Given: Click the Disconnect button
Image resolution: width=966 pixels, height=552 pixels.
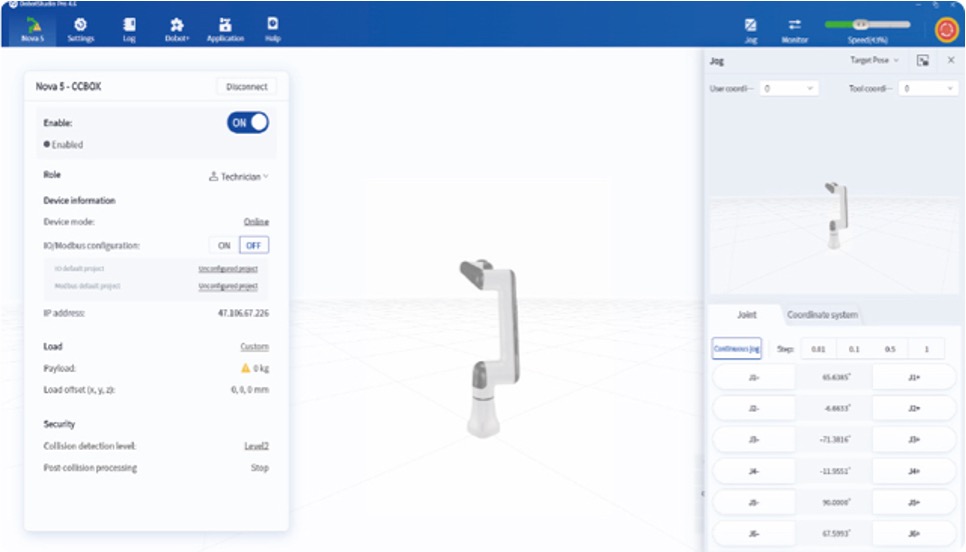Looking at the screenshot, I should pyautogui.click(x=246, y=87).
